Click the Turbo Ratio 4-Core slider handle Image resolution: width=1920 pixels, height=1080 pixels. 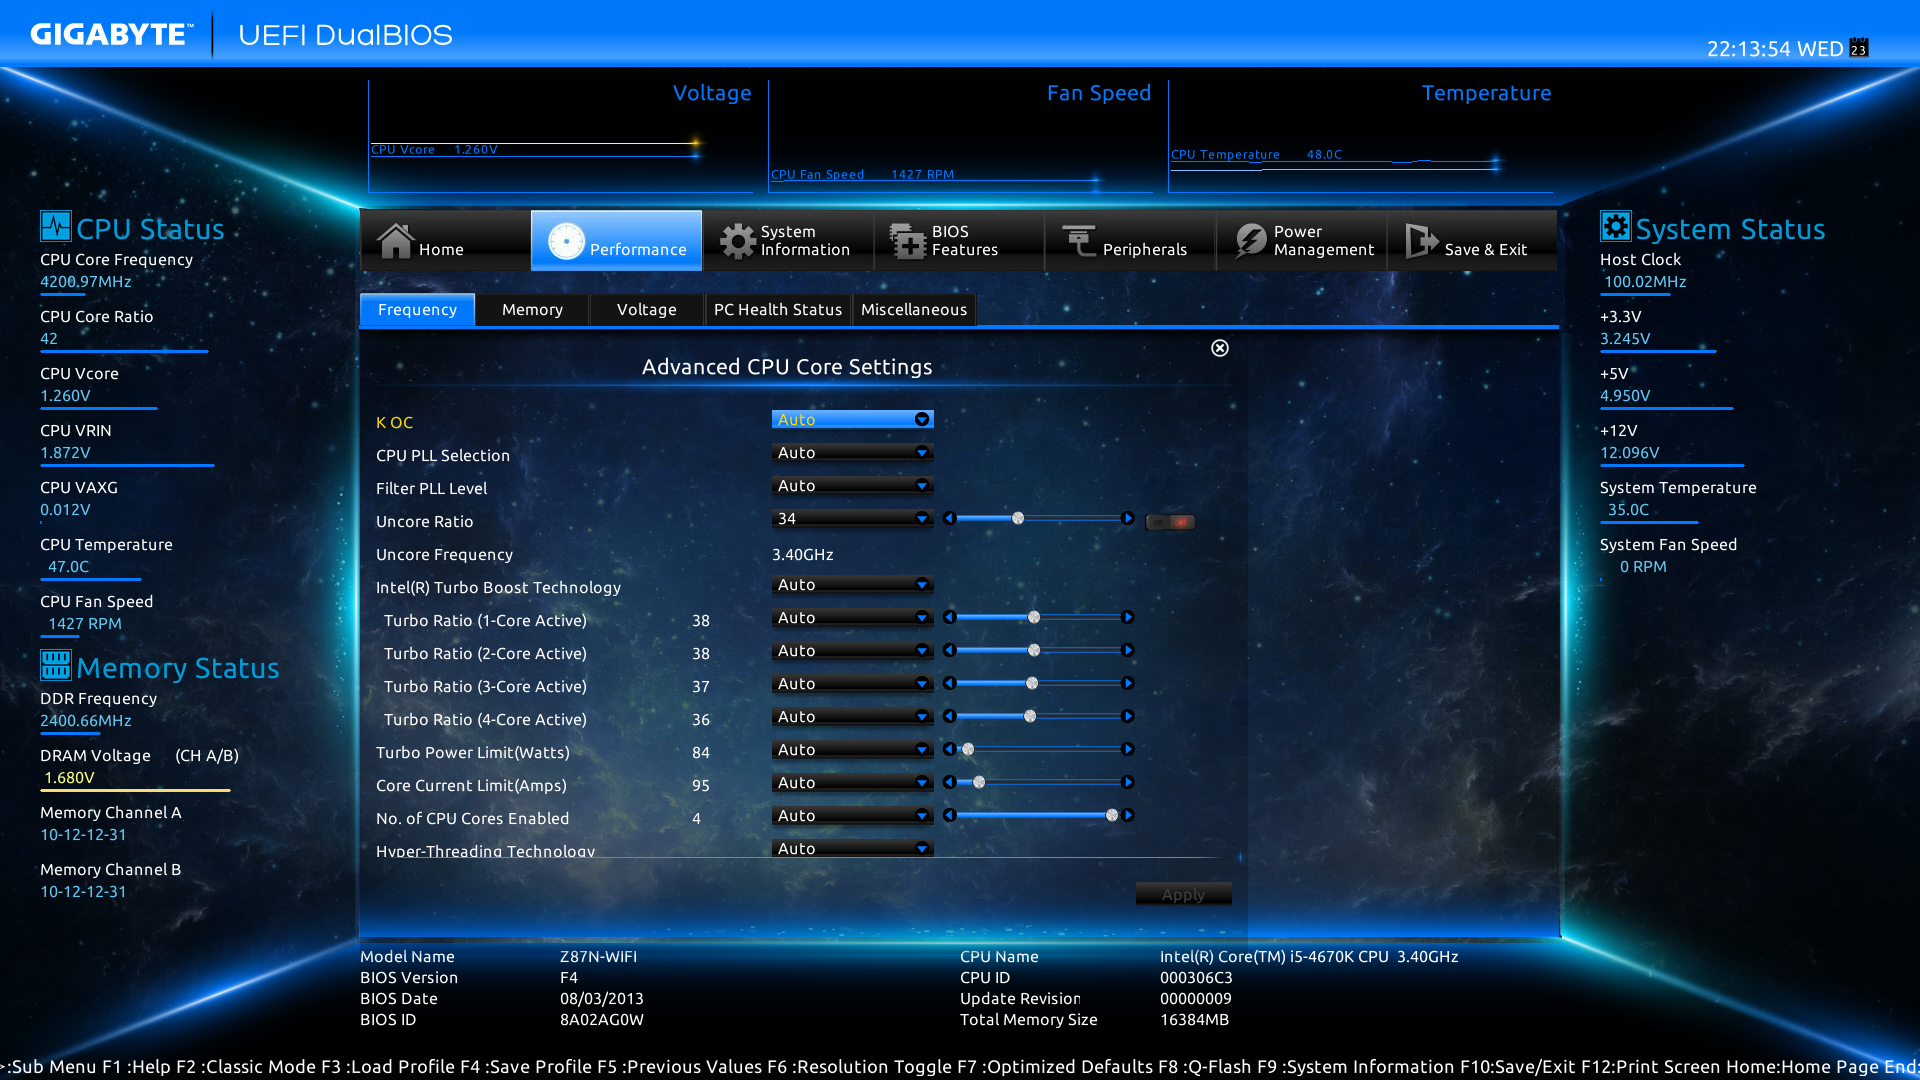(1030, 716)
